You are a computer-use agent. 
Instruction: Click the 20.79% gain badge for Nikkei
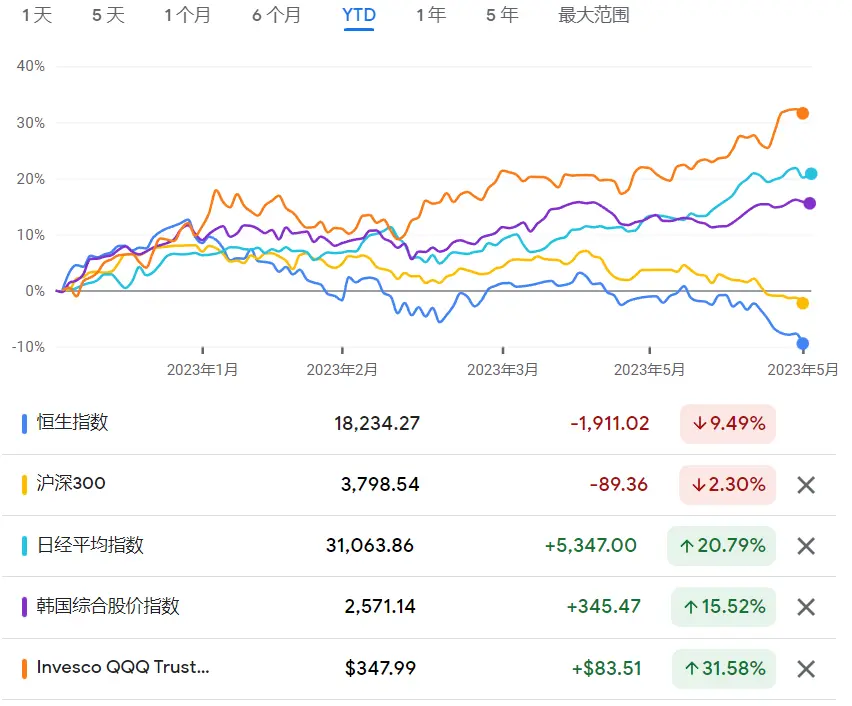[x=722, y=546]
